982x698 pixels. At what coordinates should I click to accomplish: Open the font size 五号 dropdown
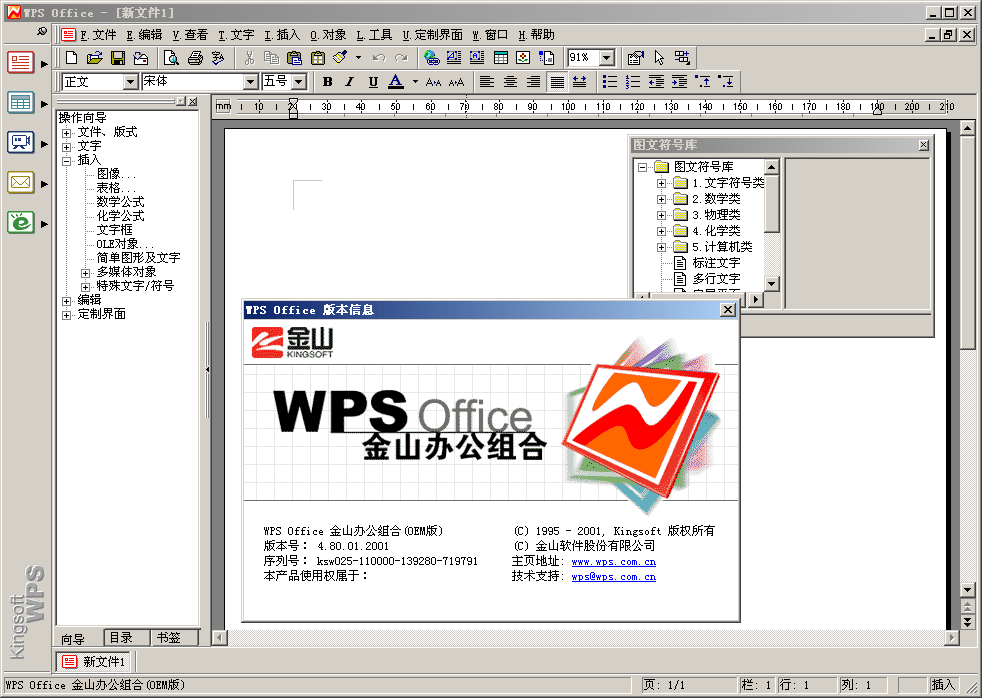[299, 81]
